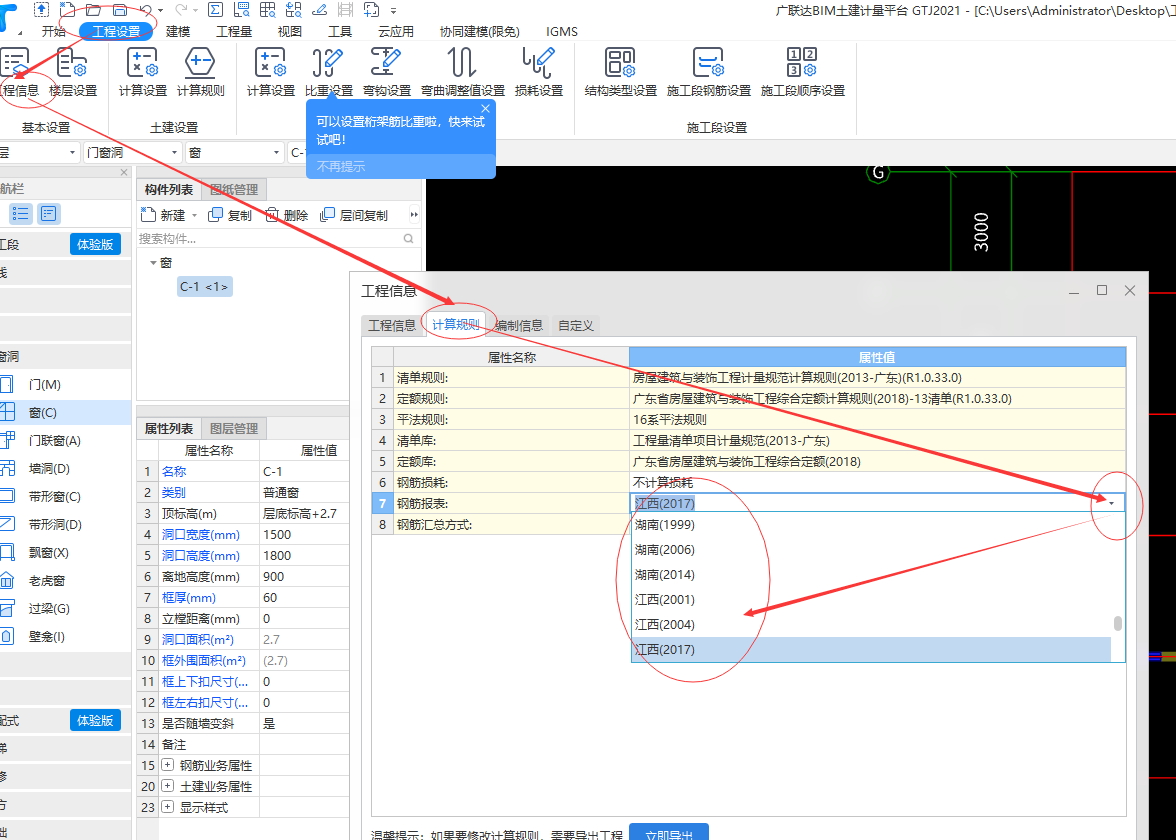
Task: Click the undo arrow icon
Action: point(146,10)
